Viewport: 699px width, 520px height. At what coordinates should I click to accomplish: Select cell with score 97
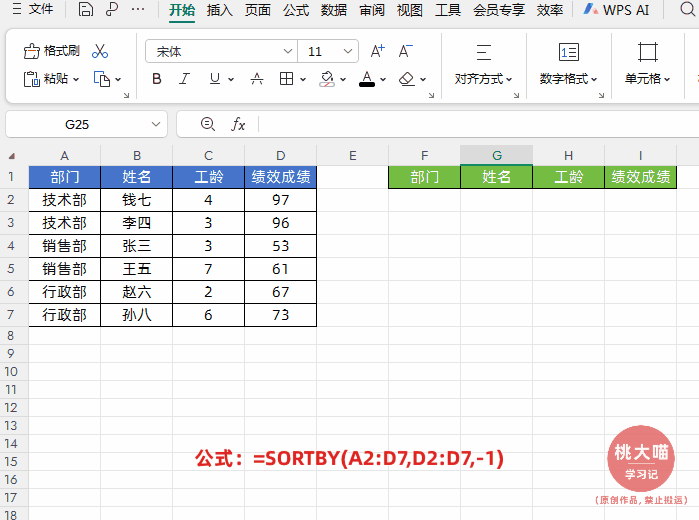point(280,200)
